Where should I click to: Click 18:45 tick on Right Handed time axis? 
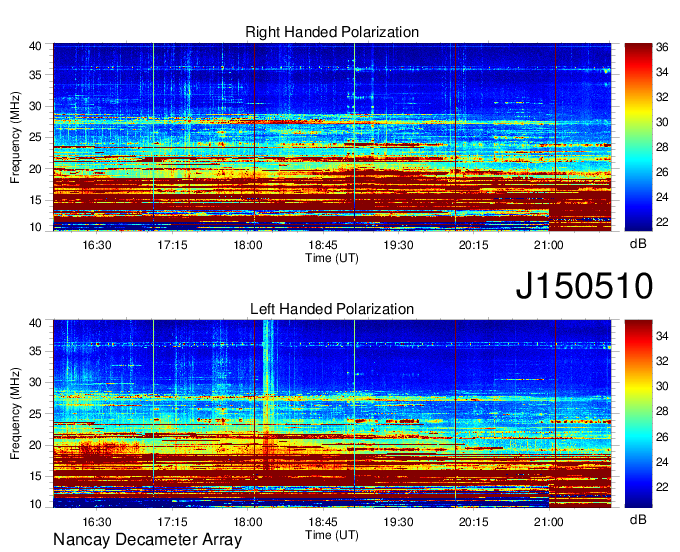pyautogui.click(x=323, y=245)
